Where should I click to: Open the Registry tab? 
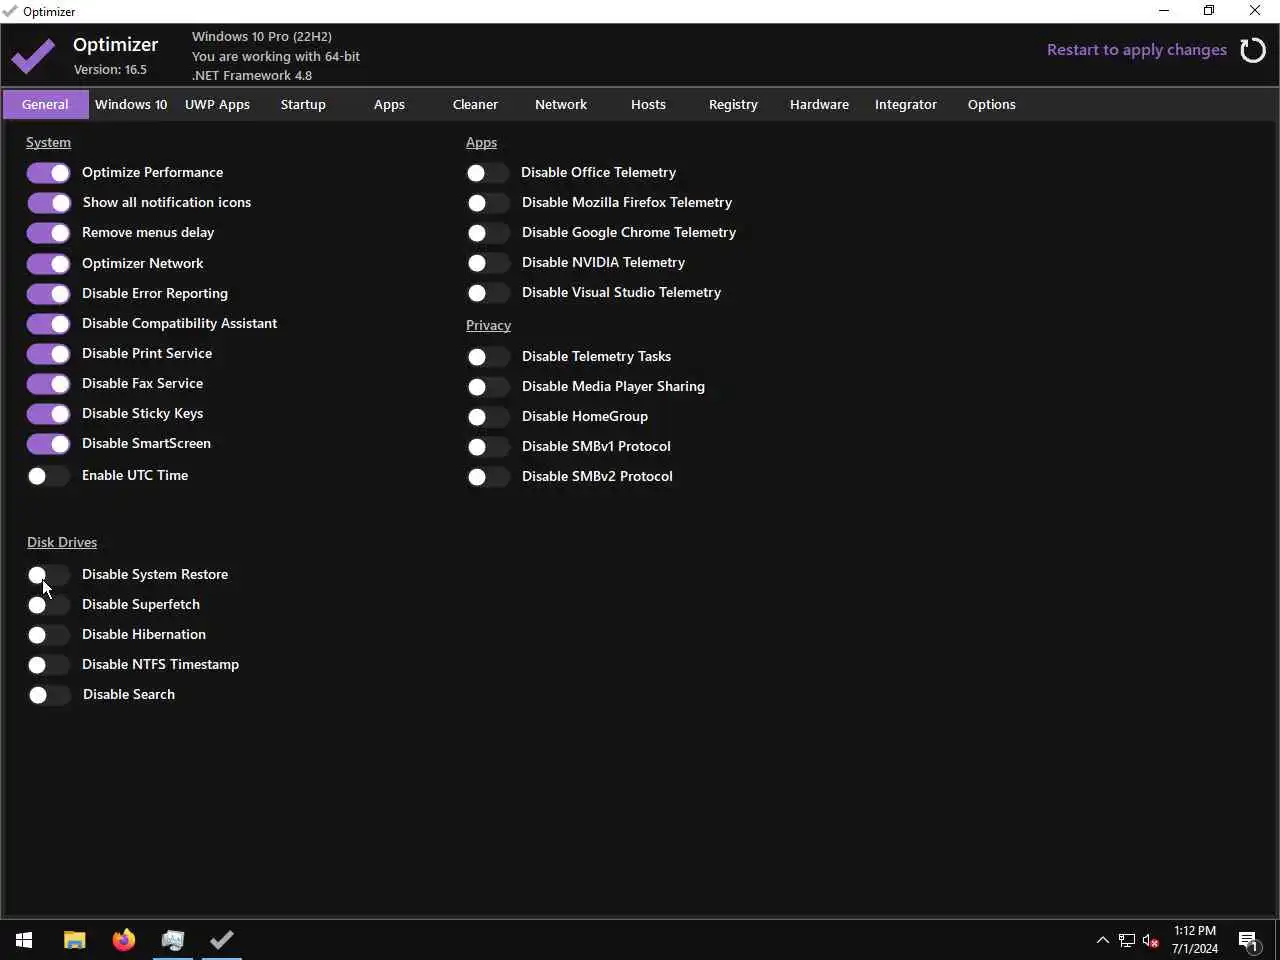[733, 104]
